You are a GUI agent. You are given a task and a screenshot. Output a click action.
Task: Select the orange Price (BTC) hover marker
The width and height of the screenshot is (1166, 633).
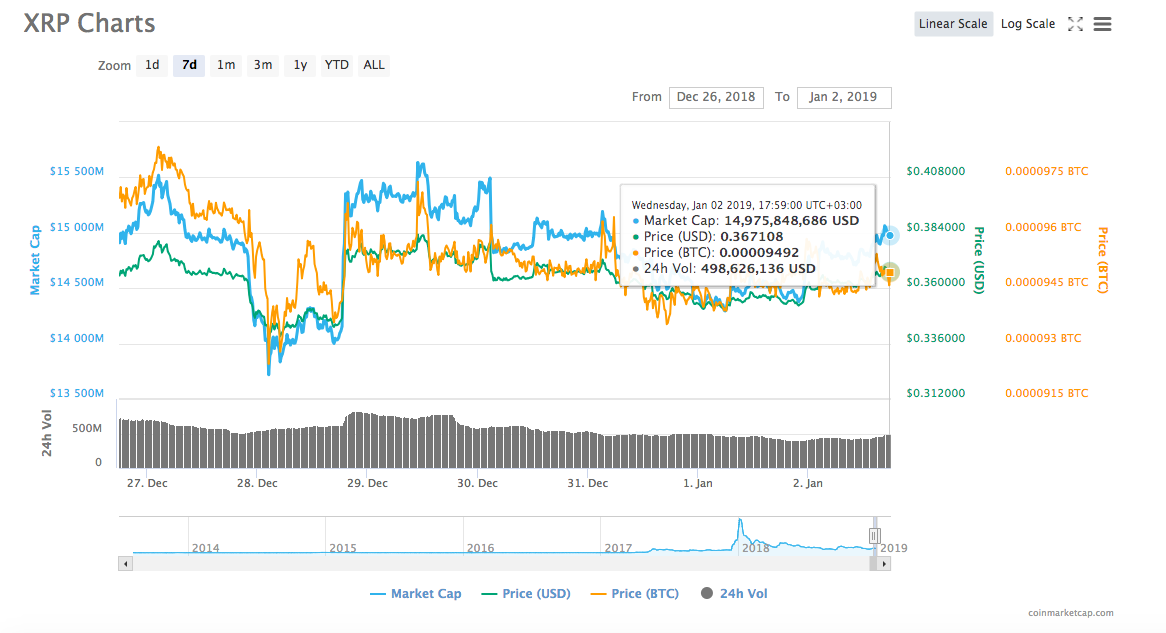click(x=889, y=272)
